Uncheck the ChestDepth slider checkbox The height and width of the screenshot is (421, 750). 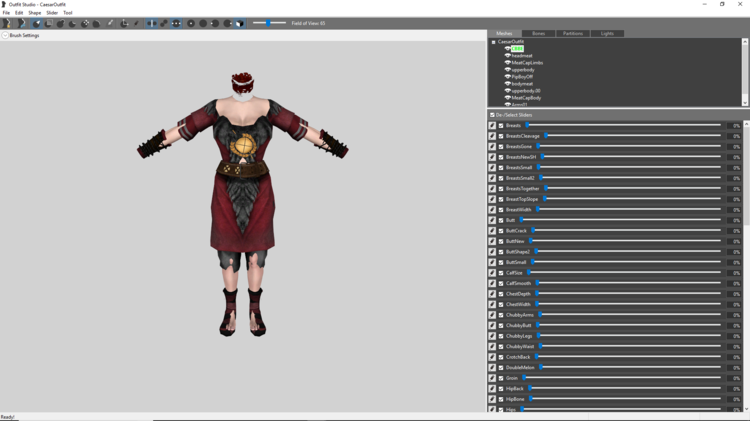(501, 294)
